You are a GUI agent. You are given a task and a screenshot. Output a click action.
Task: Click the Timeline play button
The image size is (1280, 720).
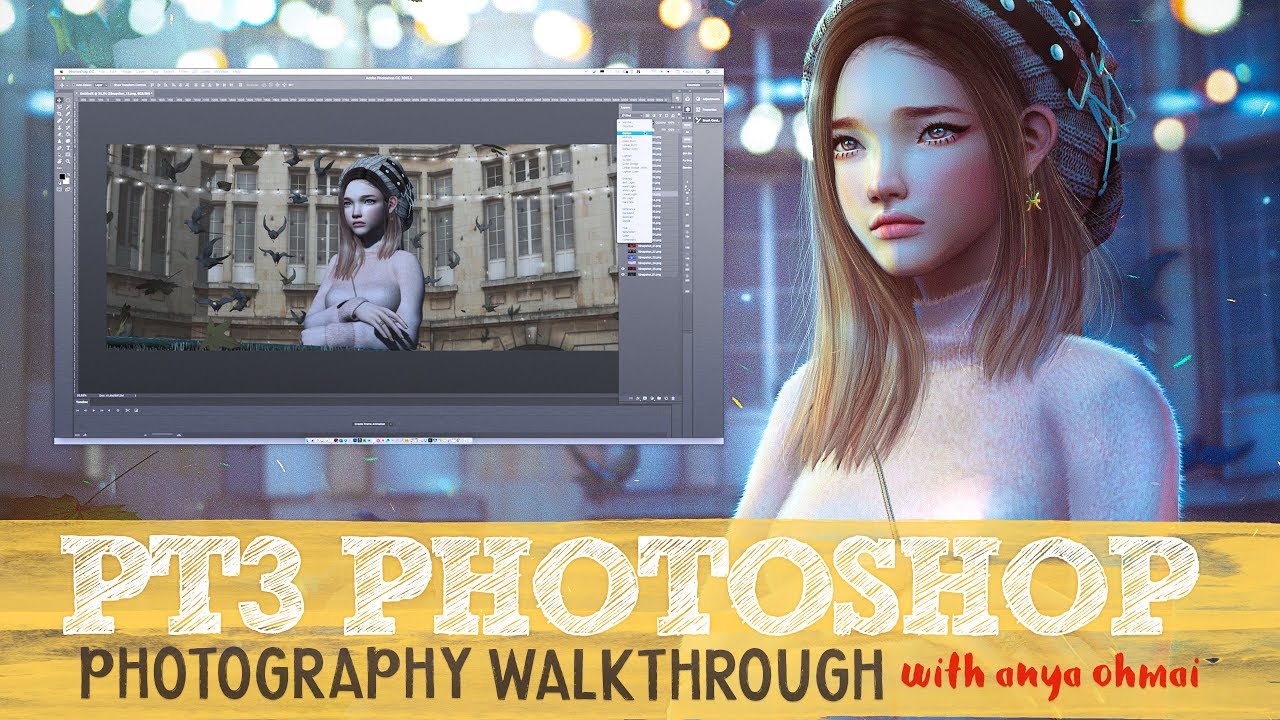point(94,410)
